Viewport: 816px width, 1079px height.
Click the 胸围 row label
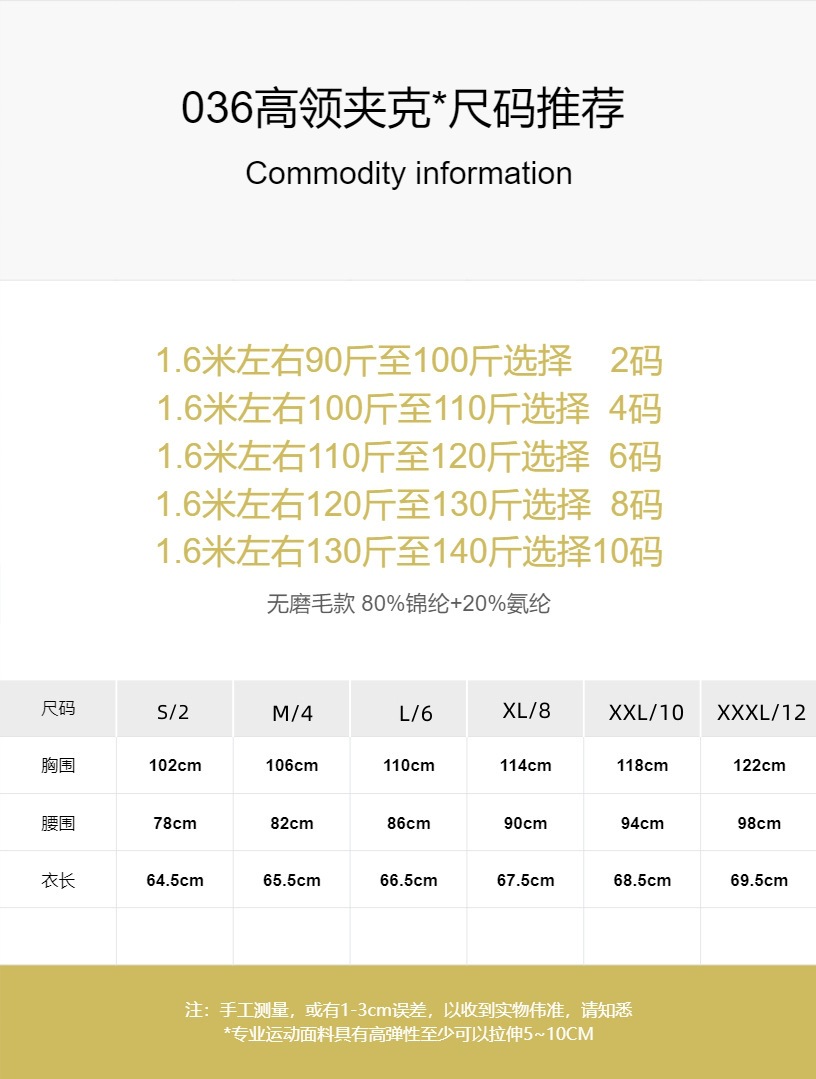coord(58,766)
